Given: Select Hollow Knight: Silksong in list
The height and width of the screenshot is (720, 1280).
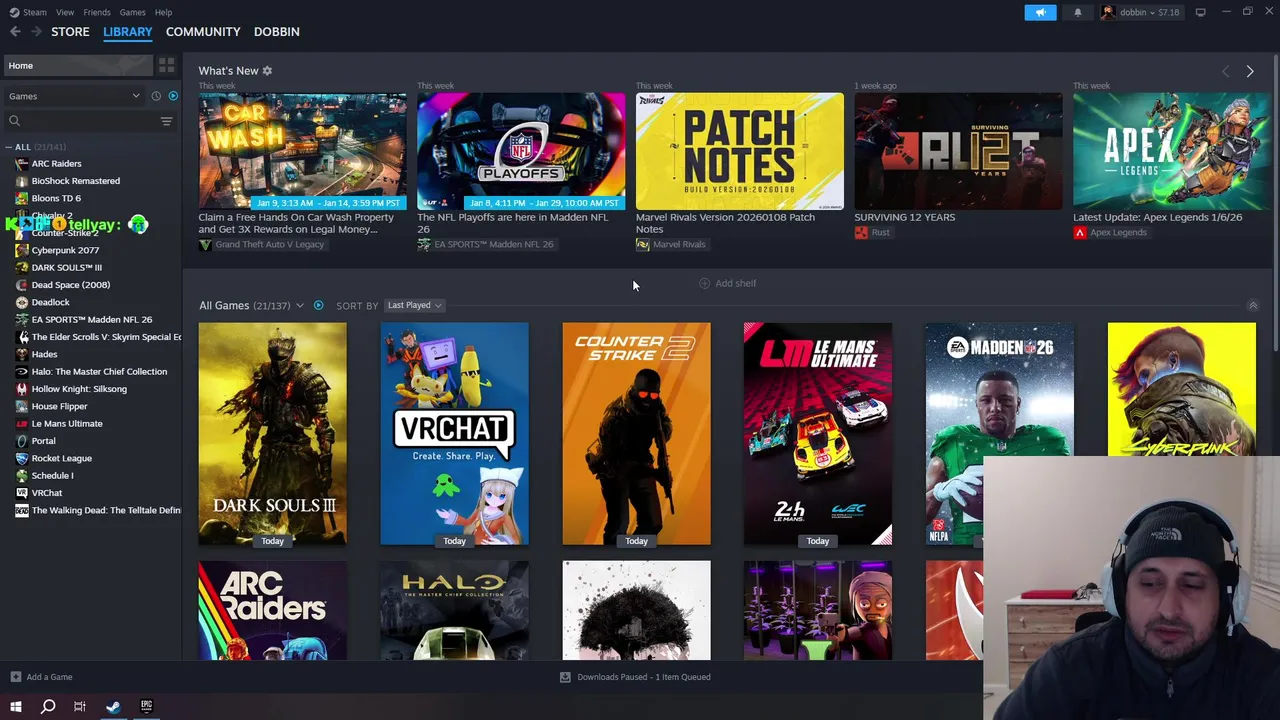Looking at the screenshot, I should [79, 389].
